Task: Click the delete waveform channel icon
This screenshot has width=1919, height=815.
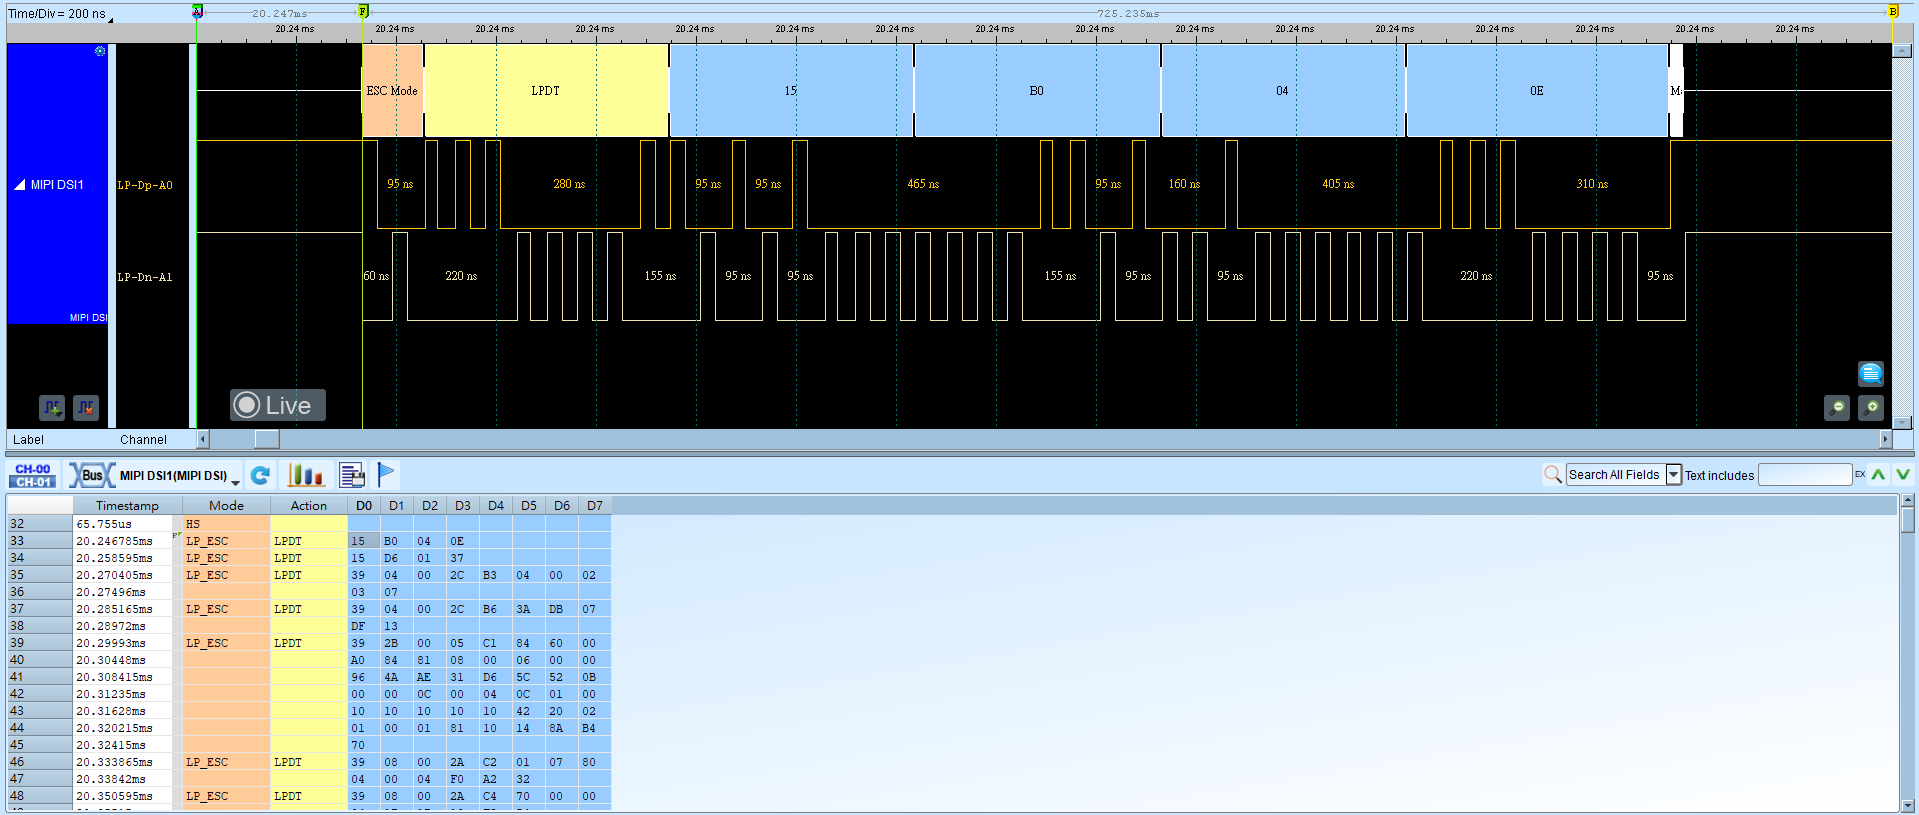Action: pos(86,407)
